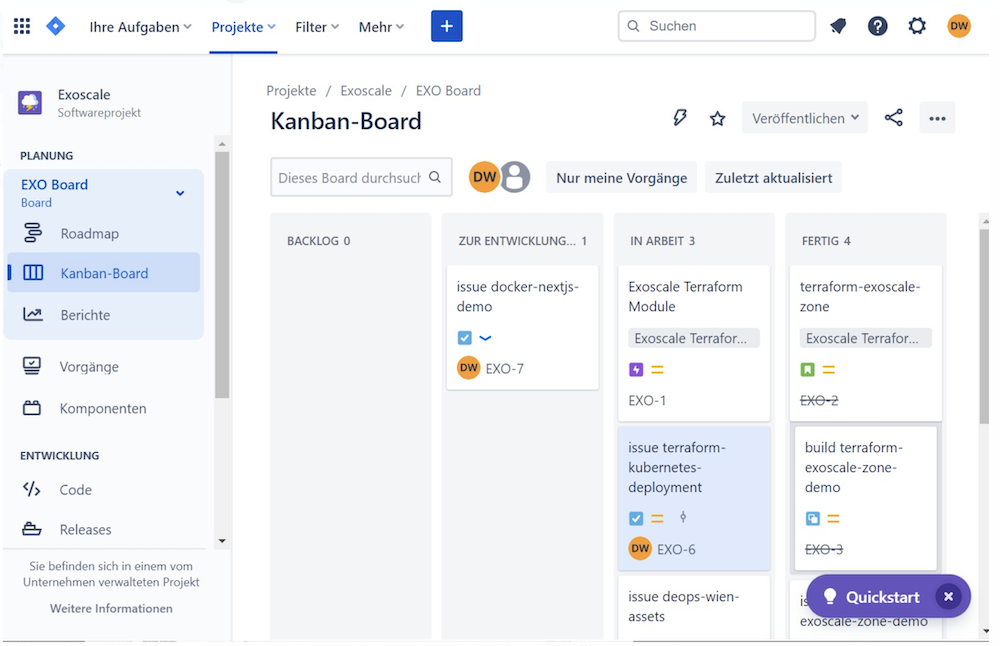Viewport: 1000px width, 646px height.
Task: Click the task checkbox icon on EXO-6
Action: click(x=636, y=518)
